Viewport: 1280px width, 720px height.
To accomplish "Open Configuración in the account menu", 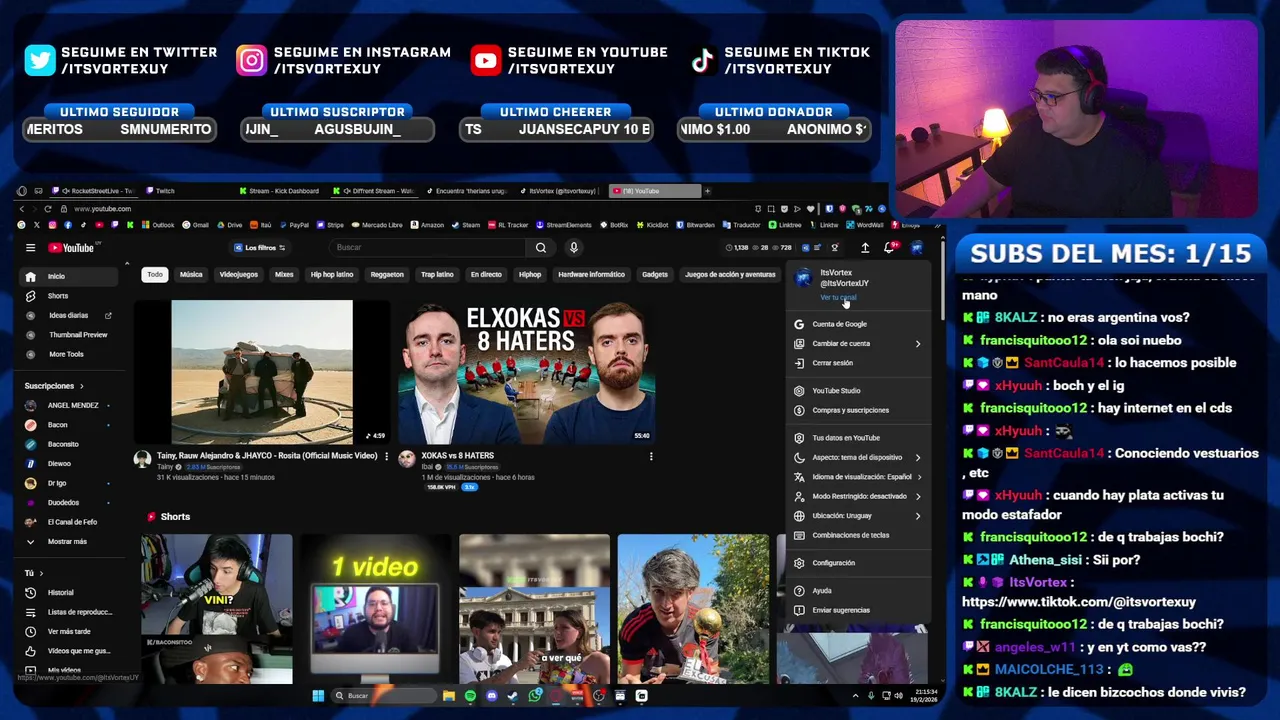I will click(x=858, y=563).
